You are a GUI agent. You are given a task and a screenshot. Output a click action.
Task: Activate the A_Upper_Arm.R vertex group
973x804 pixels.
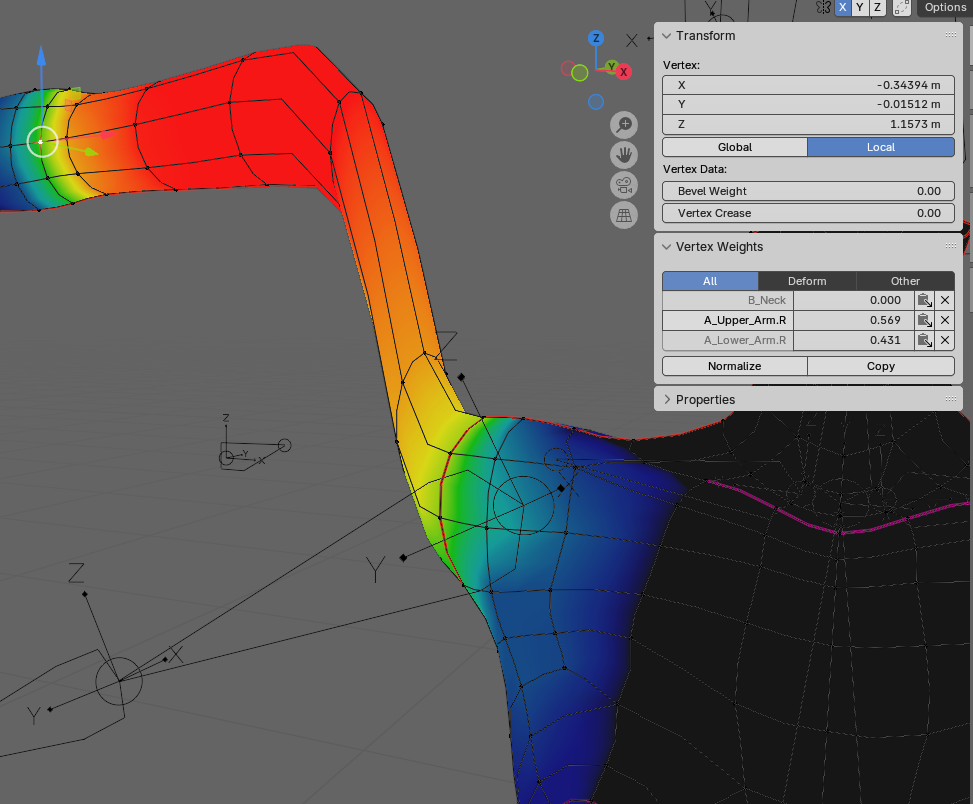click(728, 320)
